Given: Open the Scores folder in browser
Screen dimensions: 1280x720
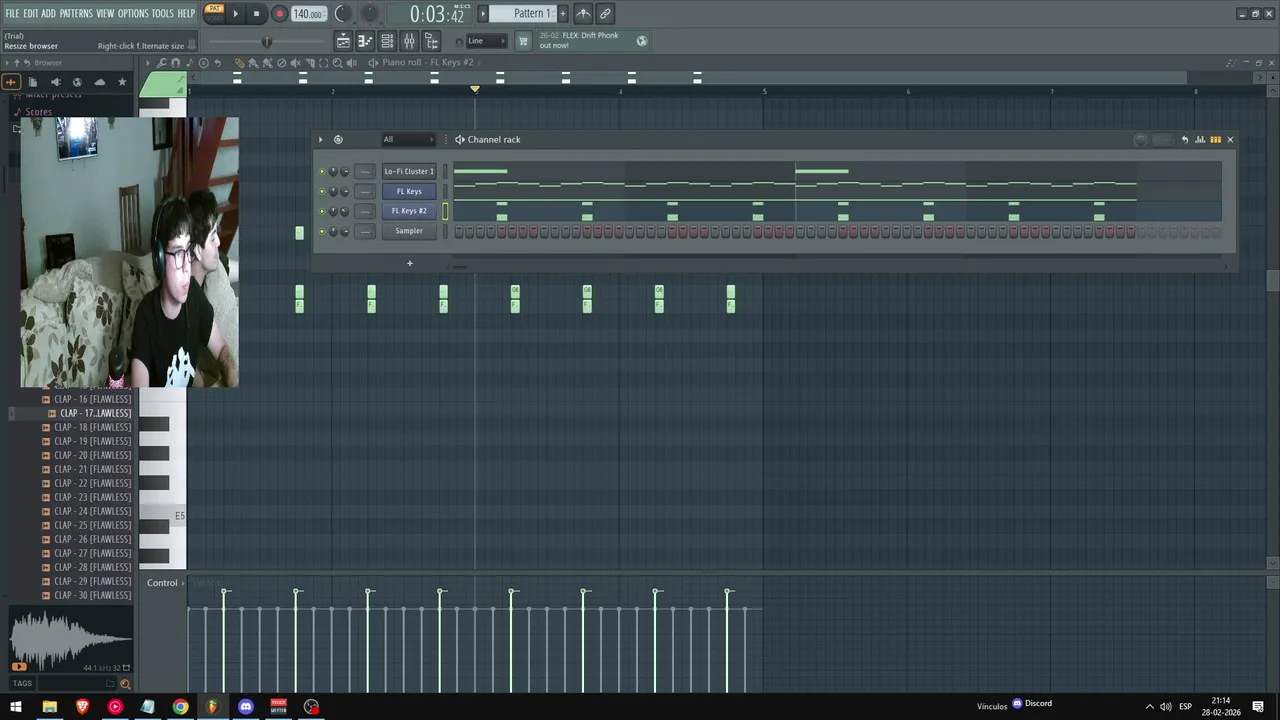Looking at the screenshot, I should point(39,112).
